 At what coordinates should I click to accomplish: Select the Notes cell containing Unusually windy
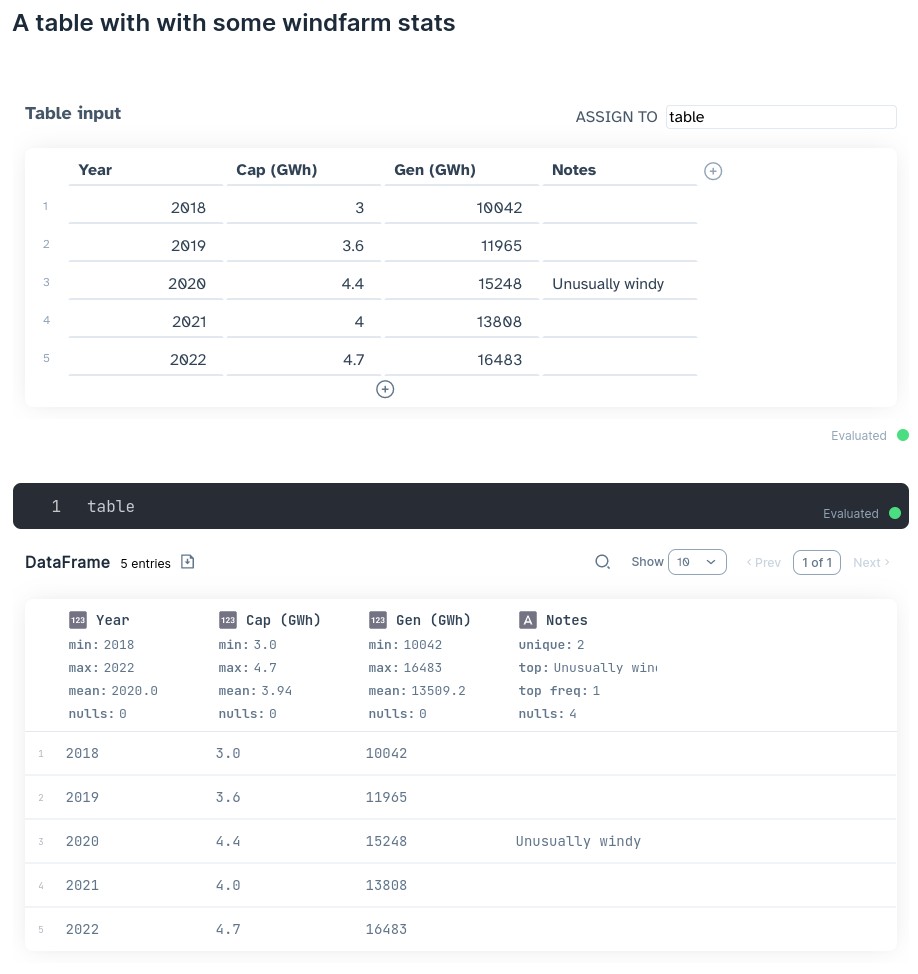[619, 284]
